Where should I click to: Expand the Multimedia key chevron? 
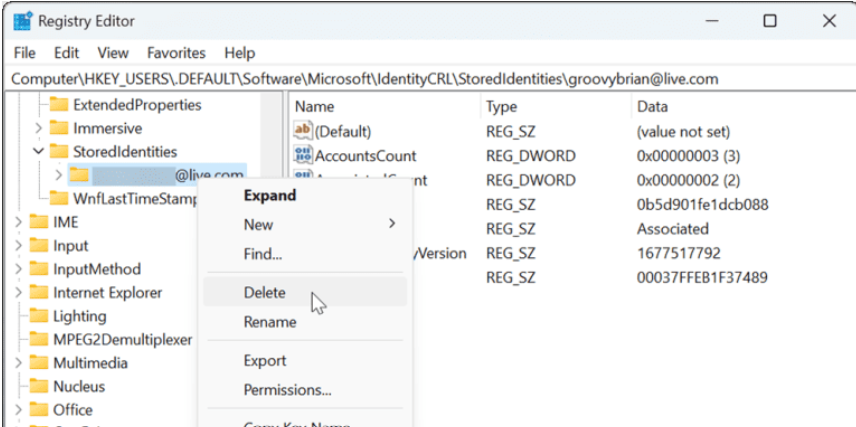tap(19, 363)
